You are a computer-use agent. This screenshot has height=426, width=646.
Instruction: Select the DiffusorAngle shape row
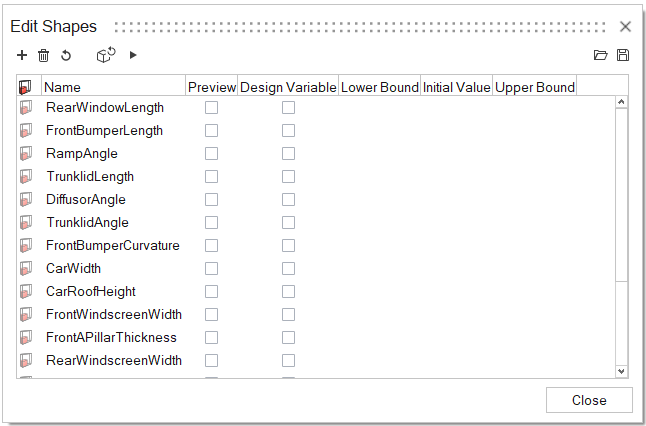point(86,199)
